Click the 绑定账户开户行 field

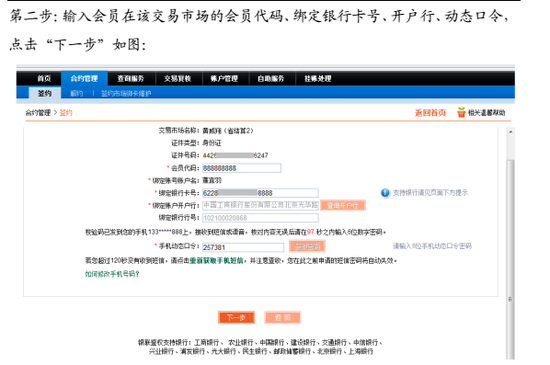click(x=260, y=205)
